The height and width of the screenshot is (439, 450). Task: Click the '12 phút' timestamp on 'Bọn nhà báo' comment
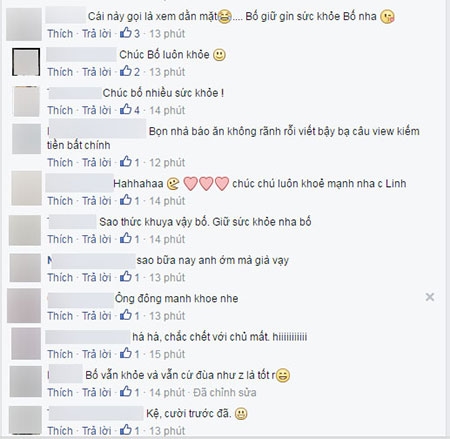[x=167, y=162]
